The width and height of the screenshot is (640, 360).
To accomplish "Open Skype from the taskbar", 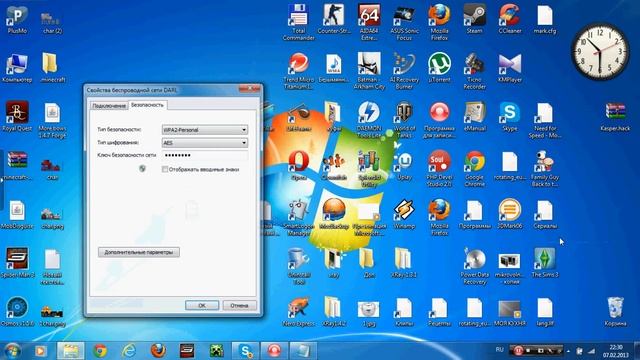I will 245,351.
